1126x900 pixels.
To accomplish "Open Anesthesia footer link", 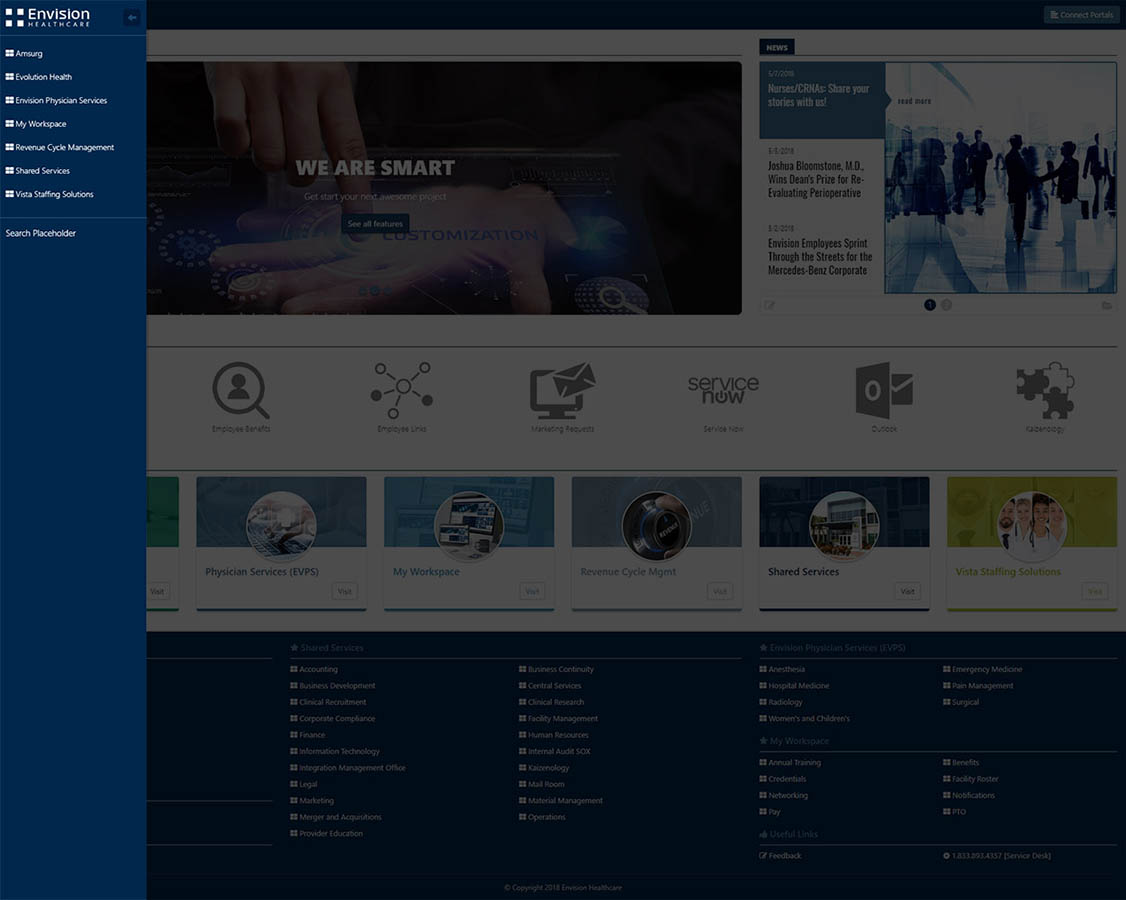I will (782, 669).
